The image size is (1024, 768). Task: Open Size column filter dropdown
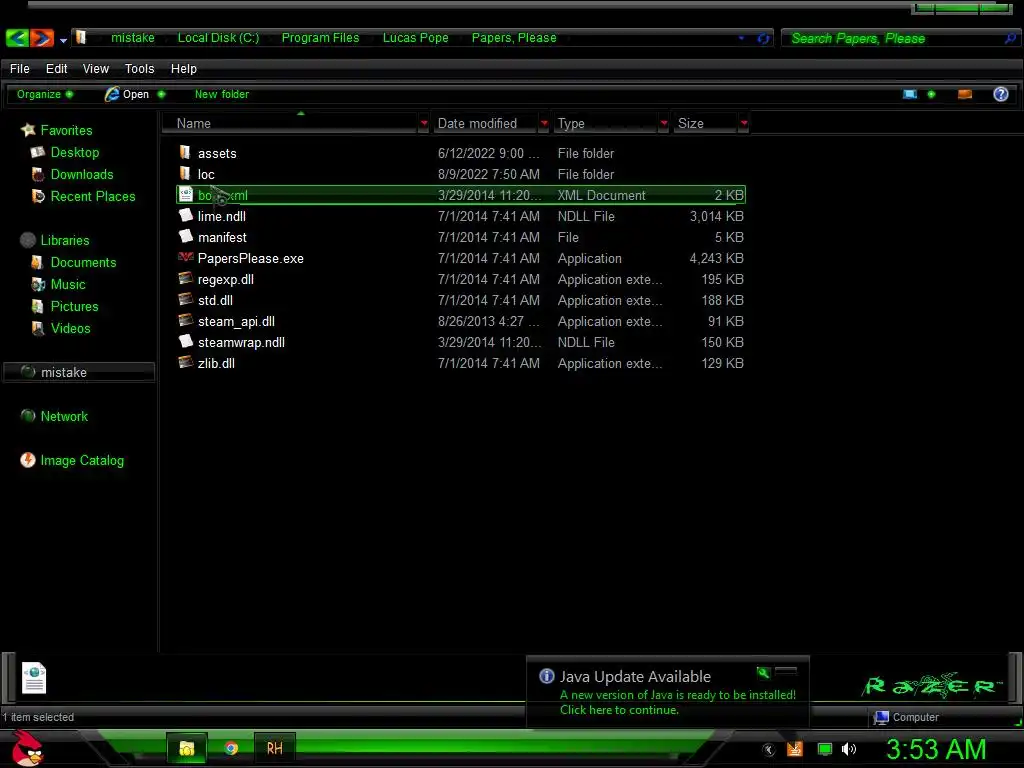(743, 123)
